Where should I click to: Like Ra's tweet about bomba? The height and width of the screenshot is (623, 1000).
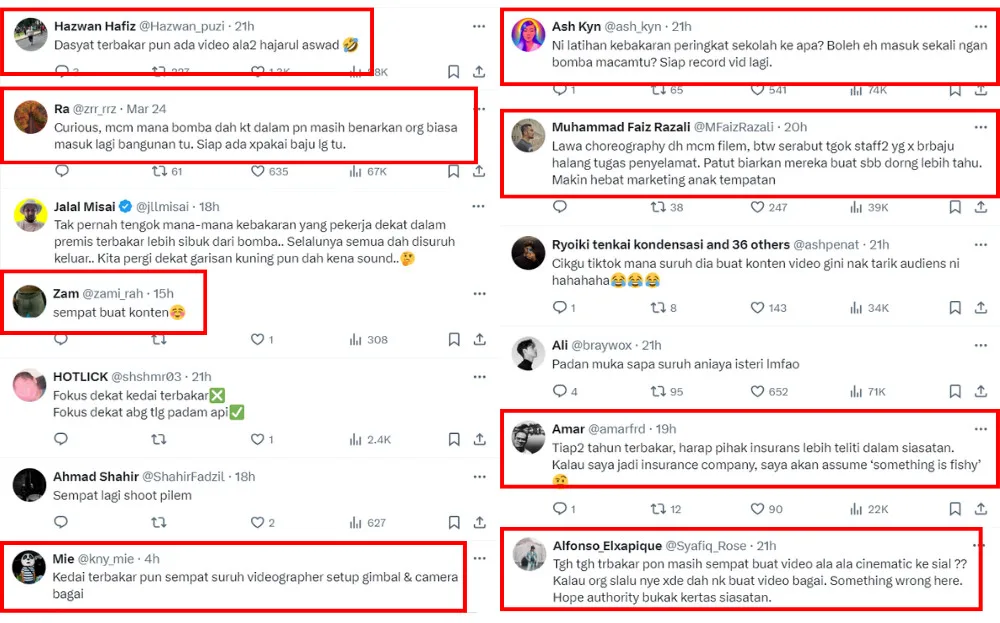coord(258,171)
